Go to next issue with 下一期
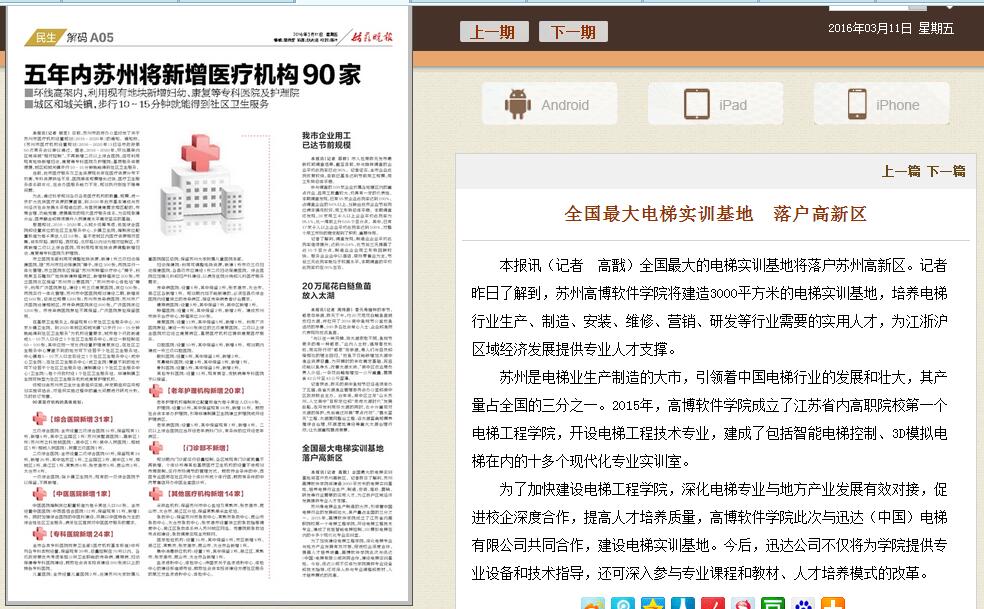Screen dimensions: 984x609 point(573,32)
